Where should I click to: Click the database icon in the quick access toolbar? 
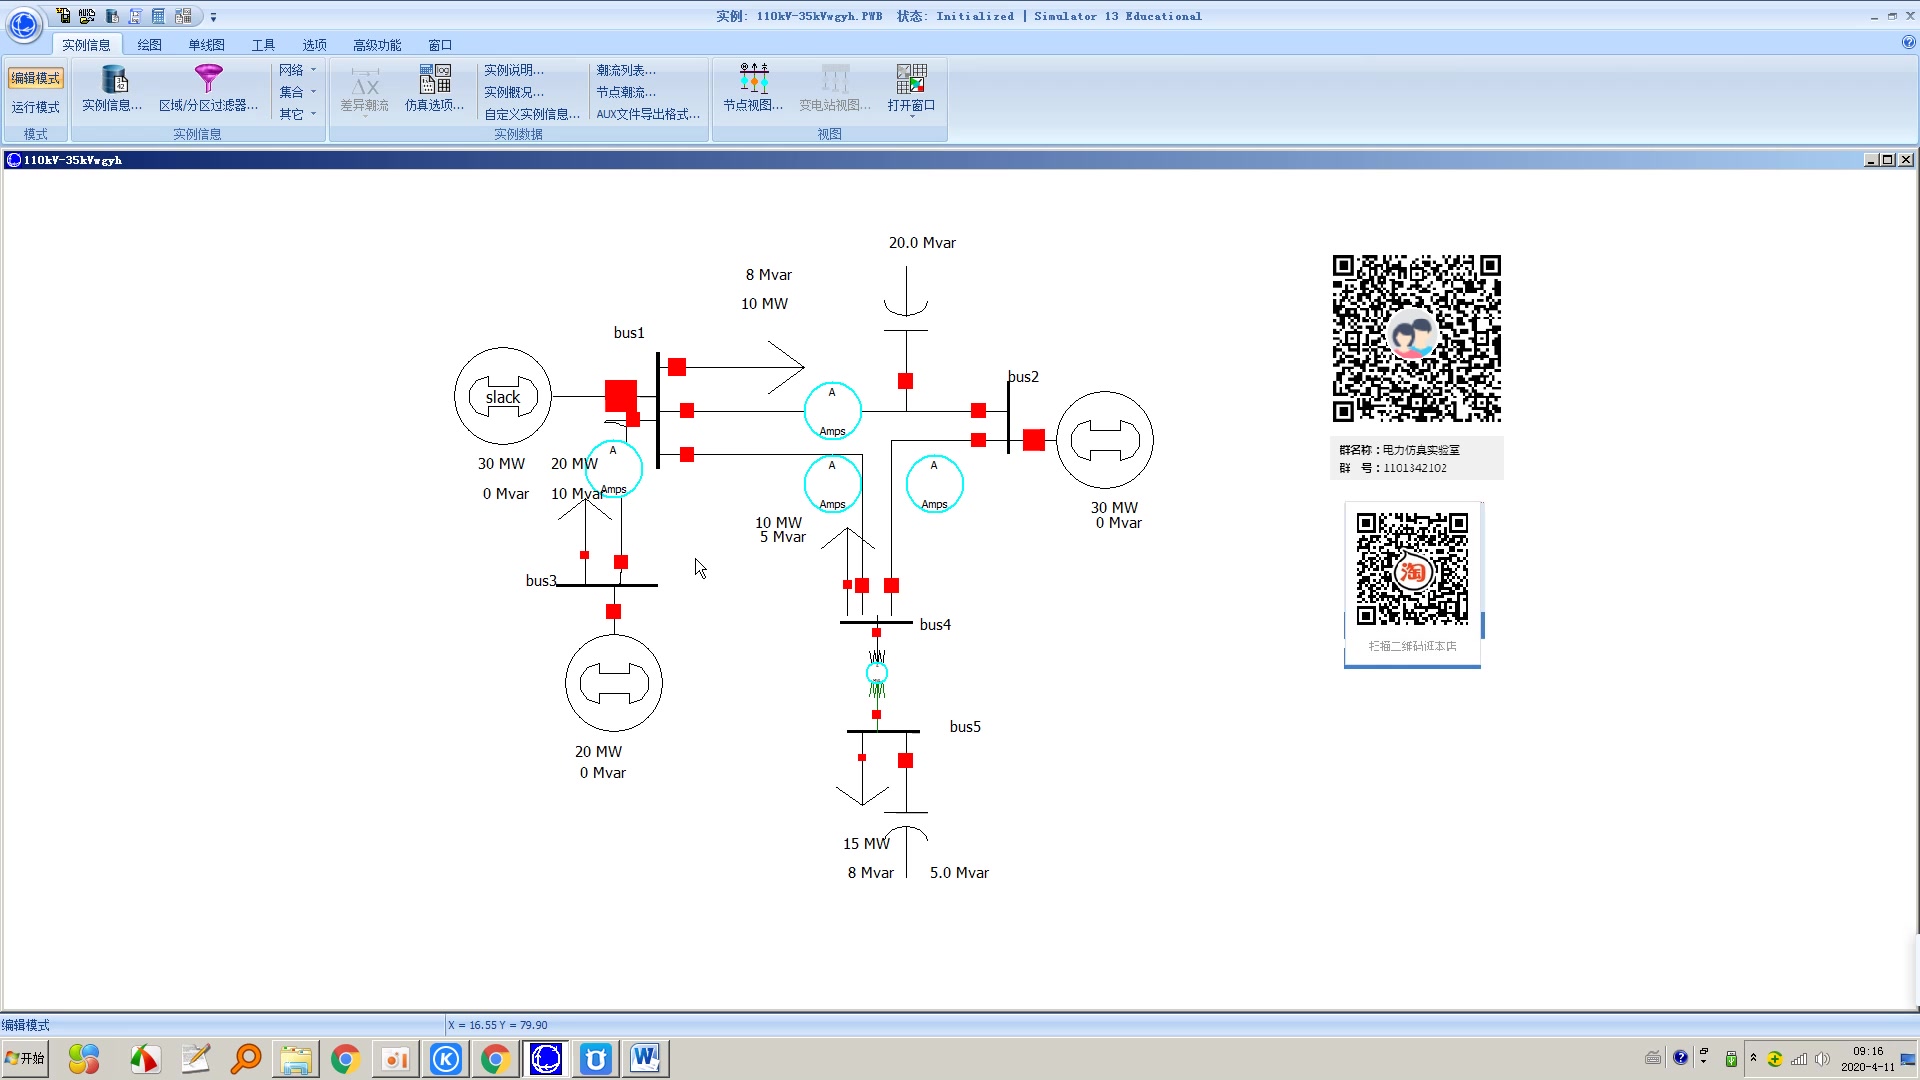(112, 16)
